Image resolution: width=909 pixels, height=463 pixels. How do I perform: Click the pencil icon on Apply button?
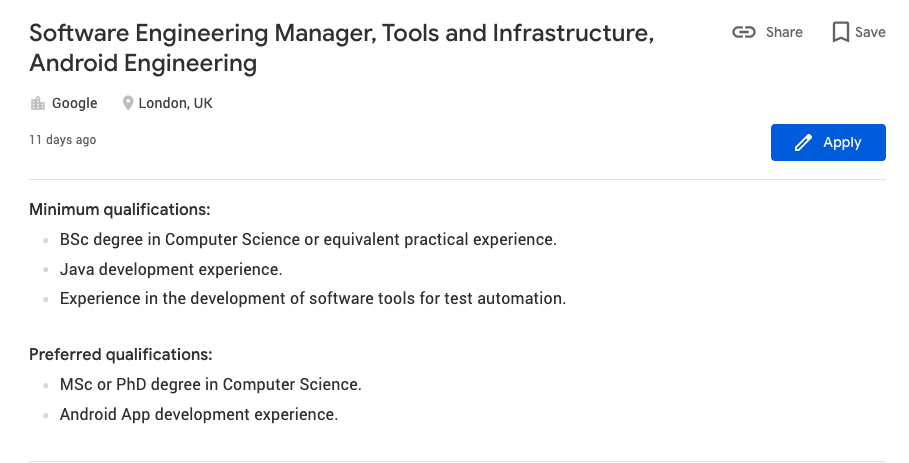coord(803,143)
